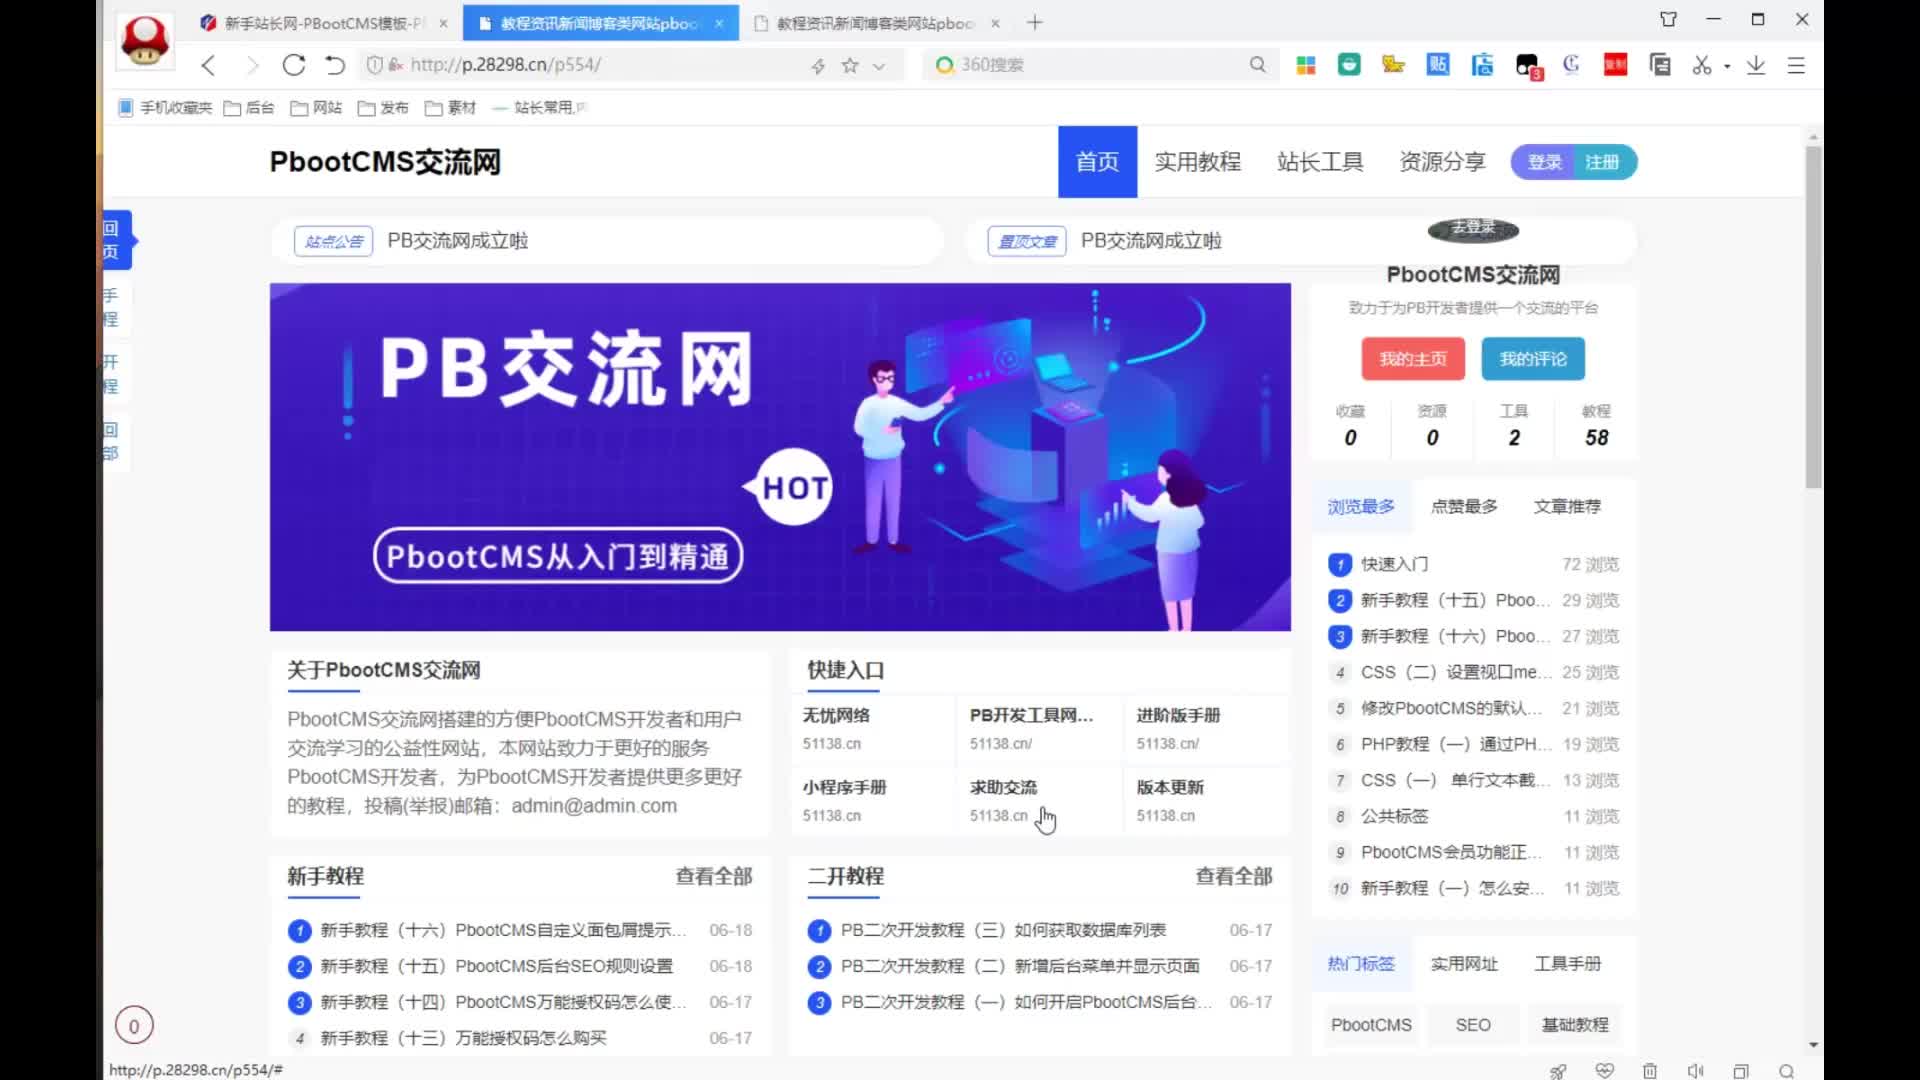Click the PB交流网 hero banner image
The height and width of the screenshot is (1080, 1920).
[x=780, y=457]
